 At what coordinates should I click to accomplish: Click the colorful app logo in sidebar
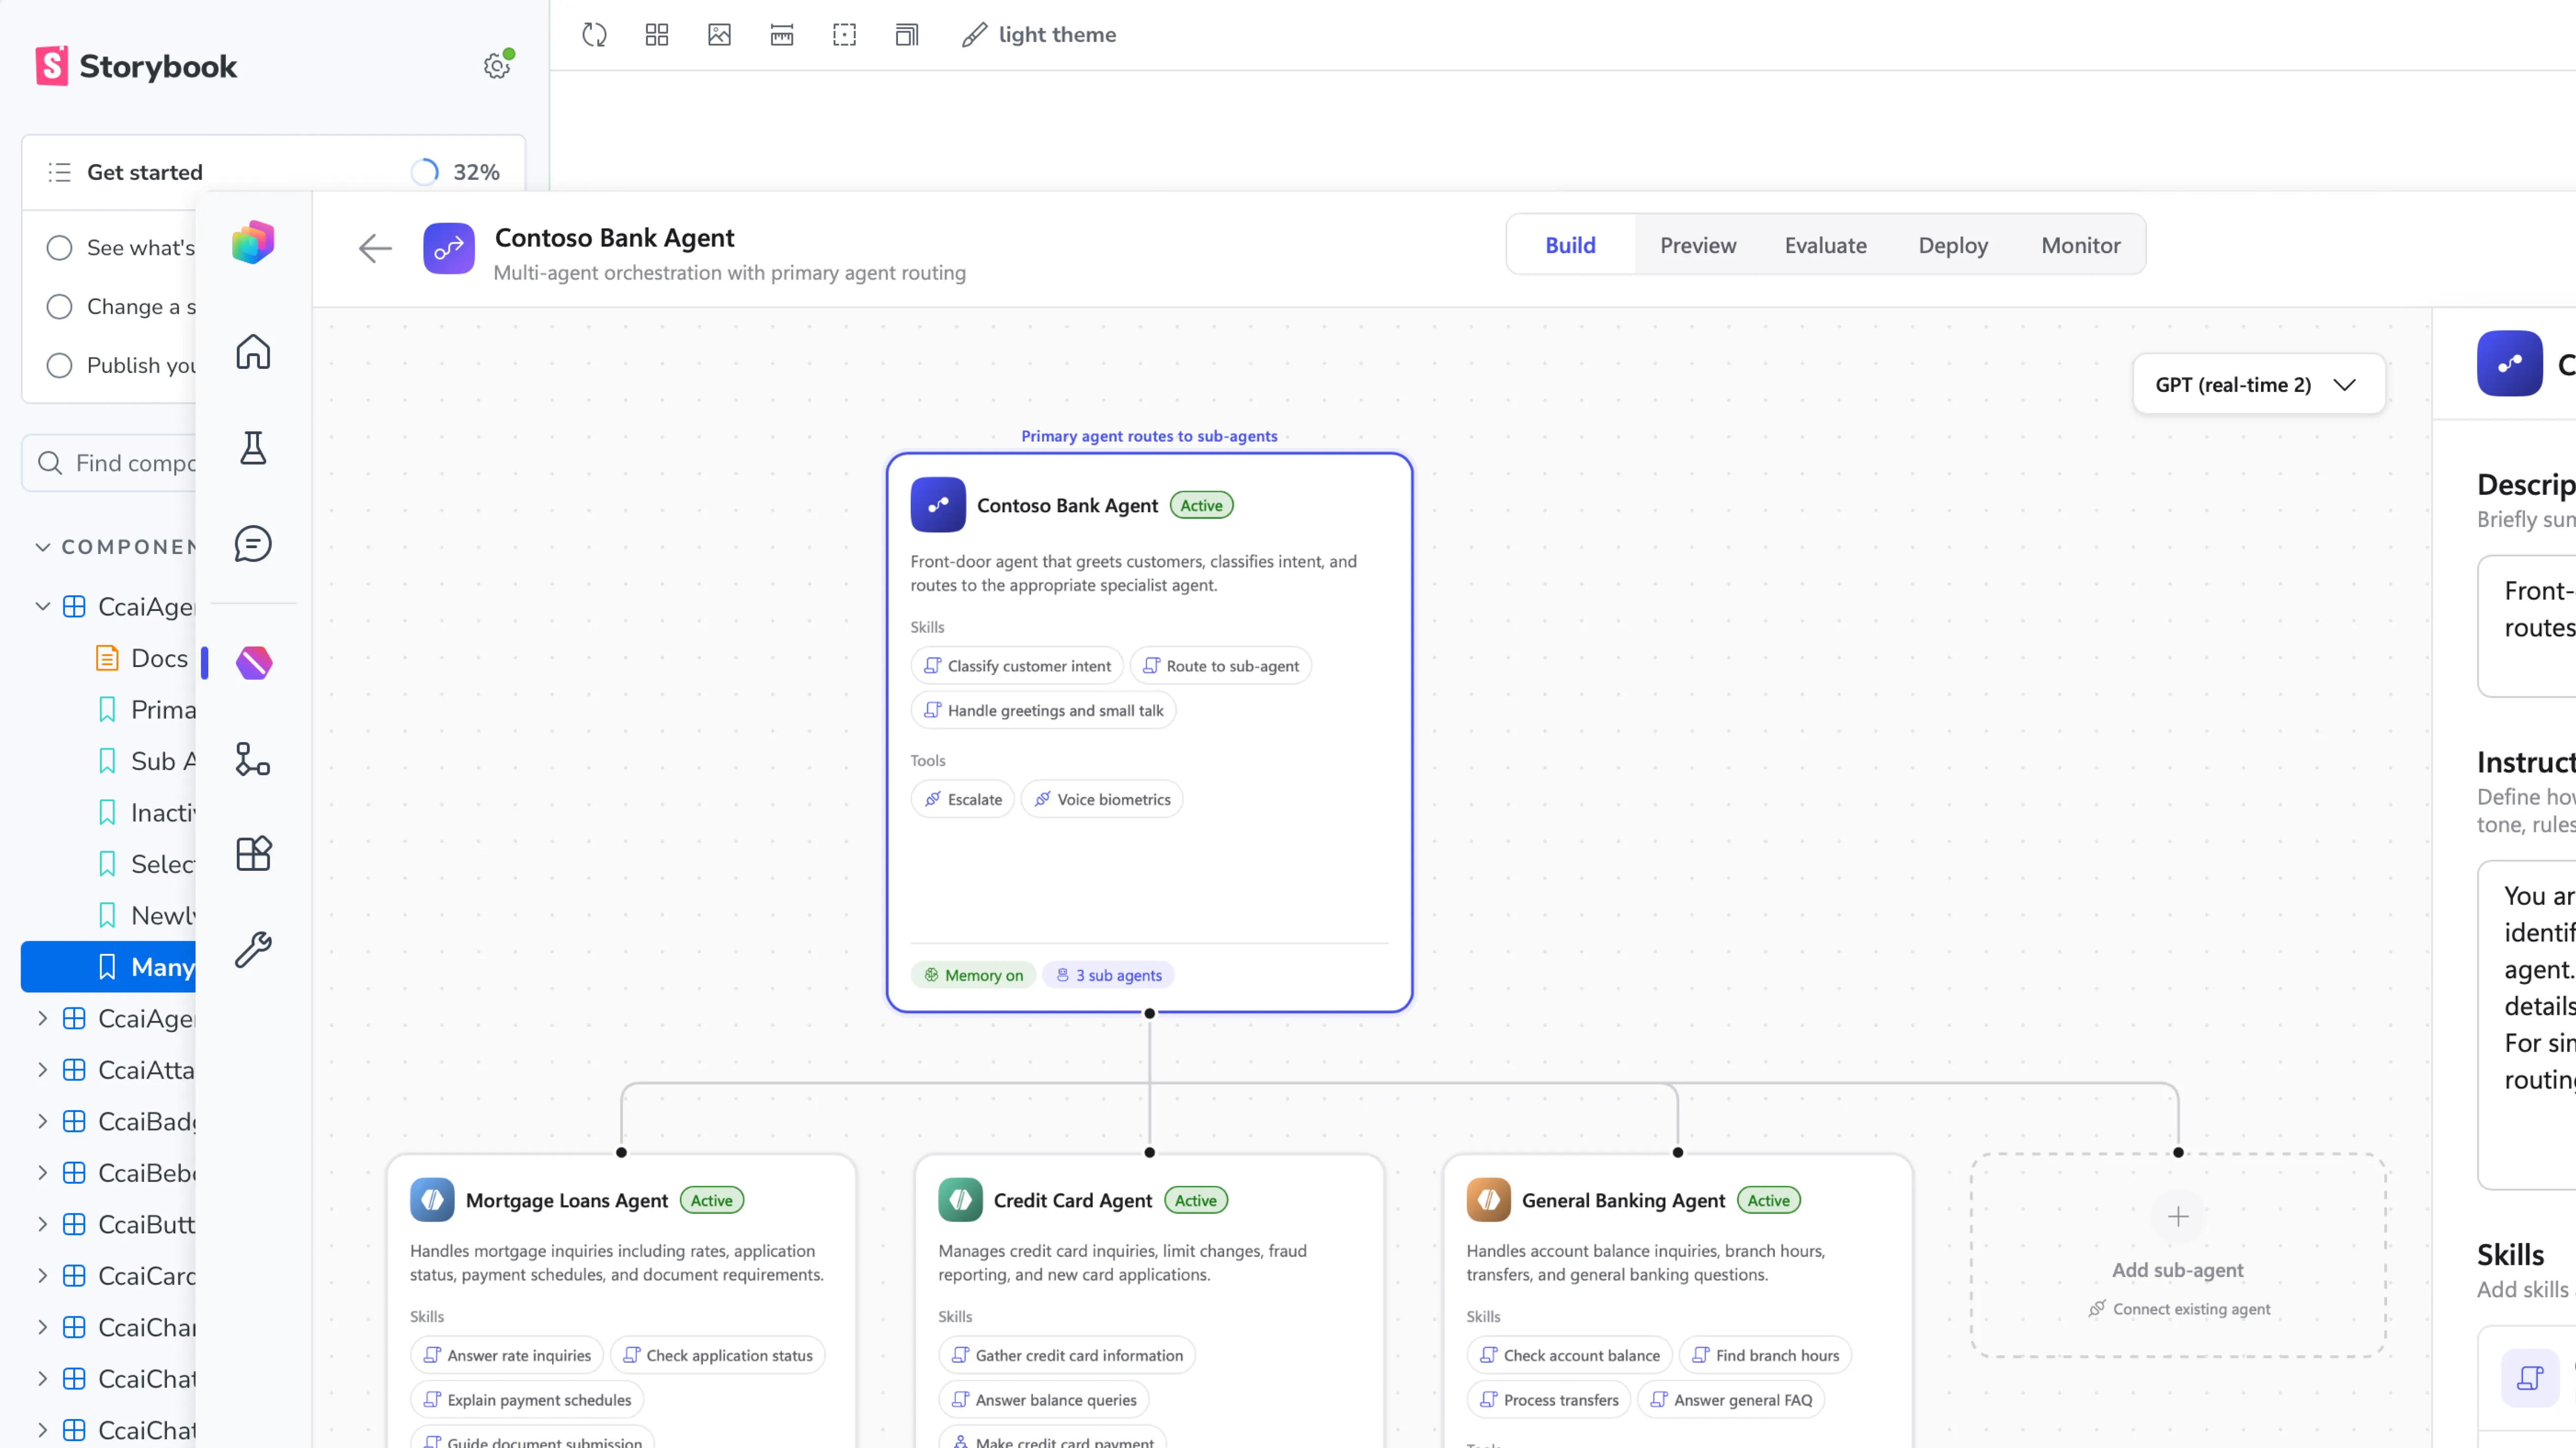(x=253, y=242)
